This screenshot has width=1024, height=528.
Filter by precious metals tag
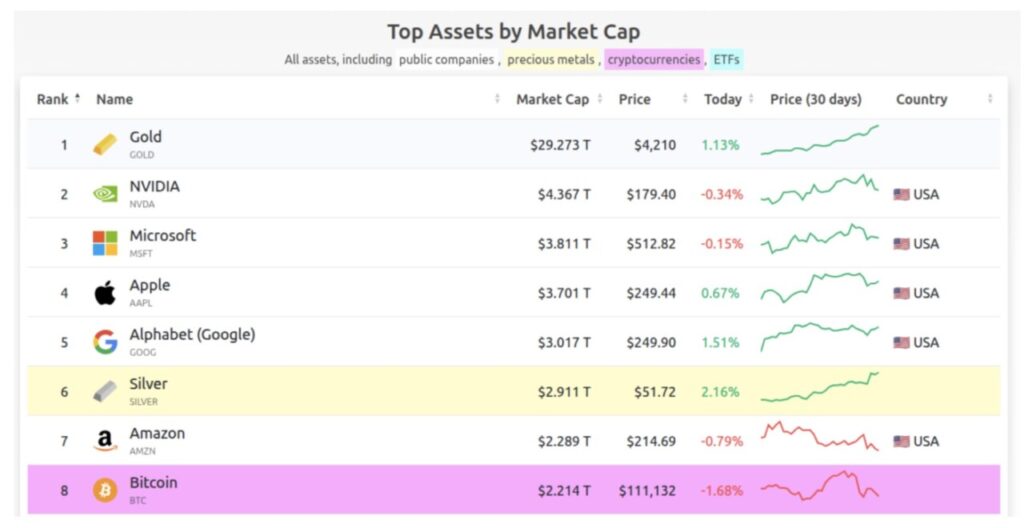tap(552, 60)
